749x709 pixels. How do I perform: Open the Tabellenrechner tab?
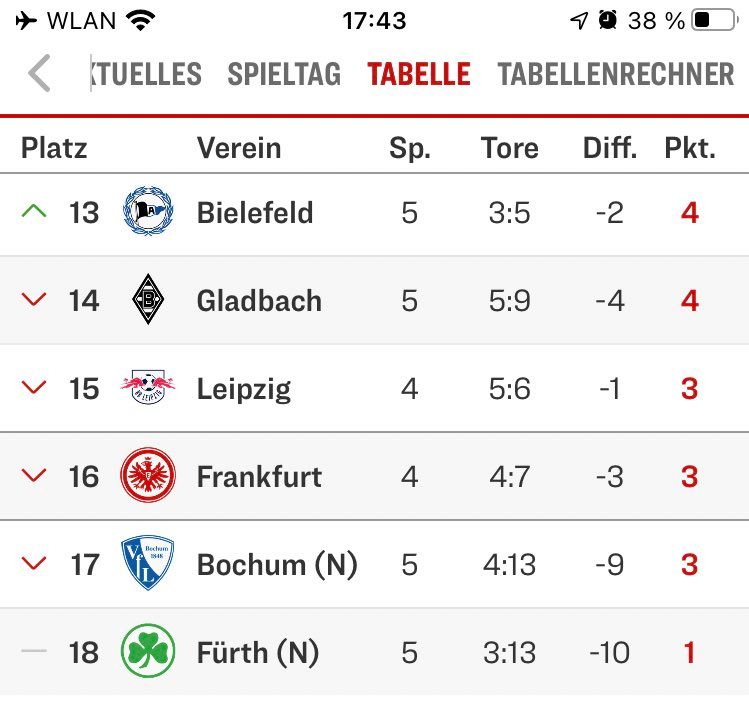[616, 74]
